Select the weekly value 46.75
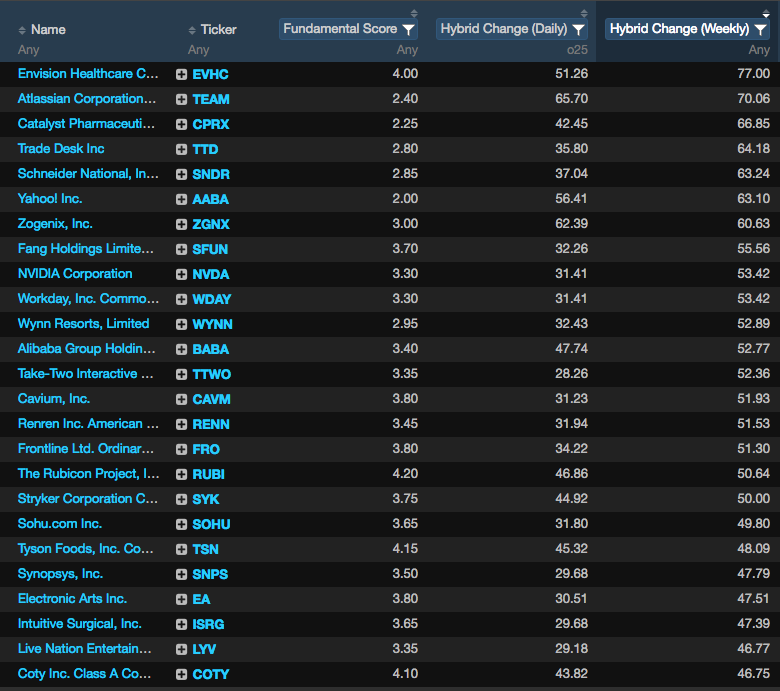 [x=754, y=674]
